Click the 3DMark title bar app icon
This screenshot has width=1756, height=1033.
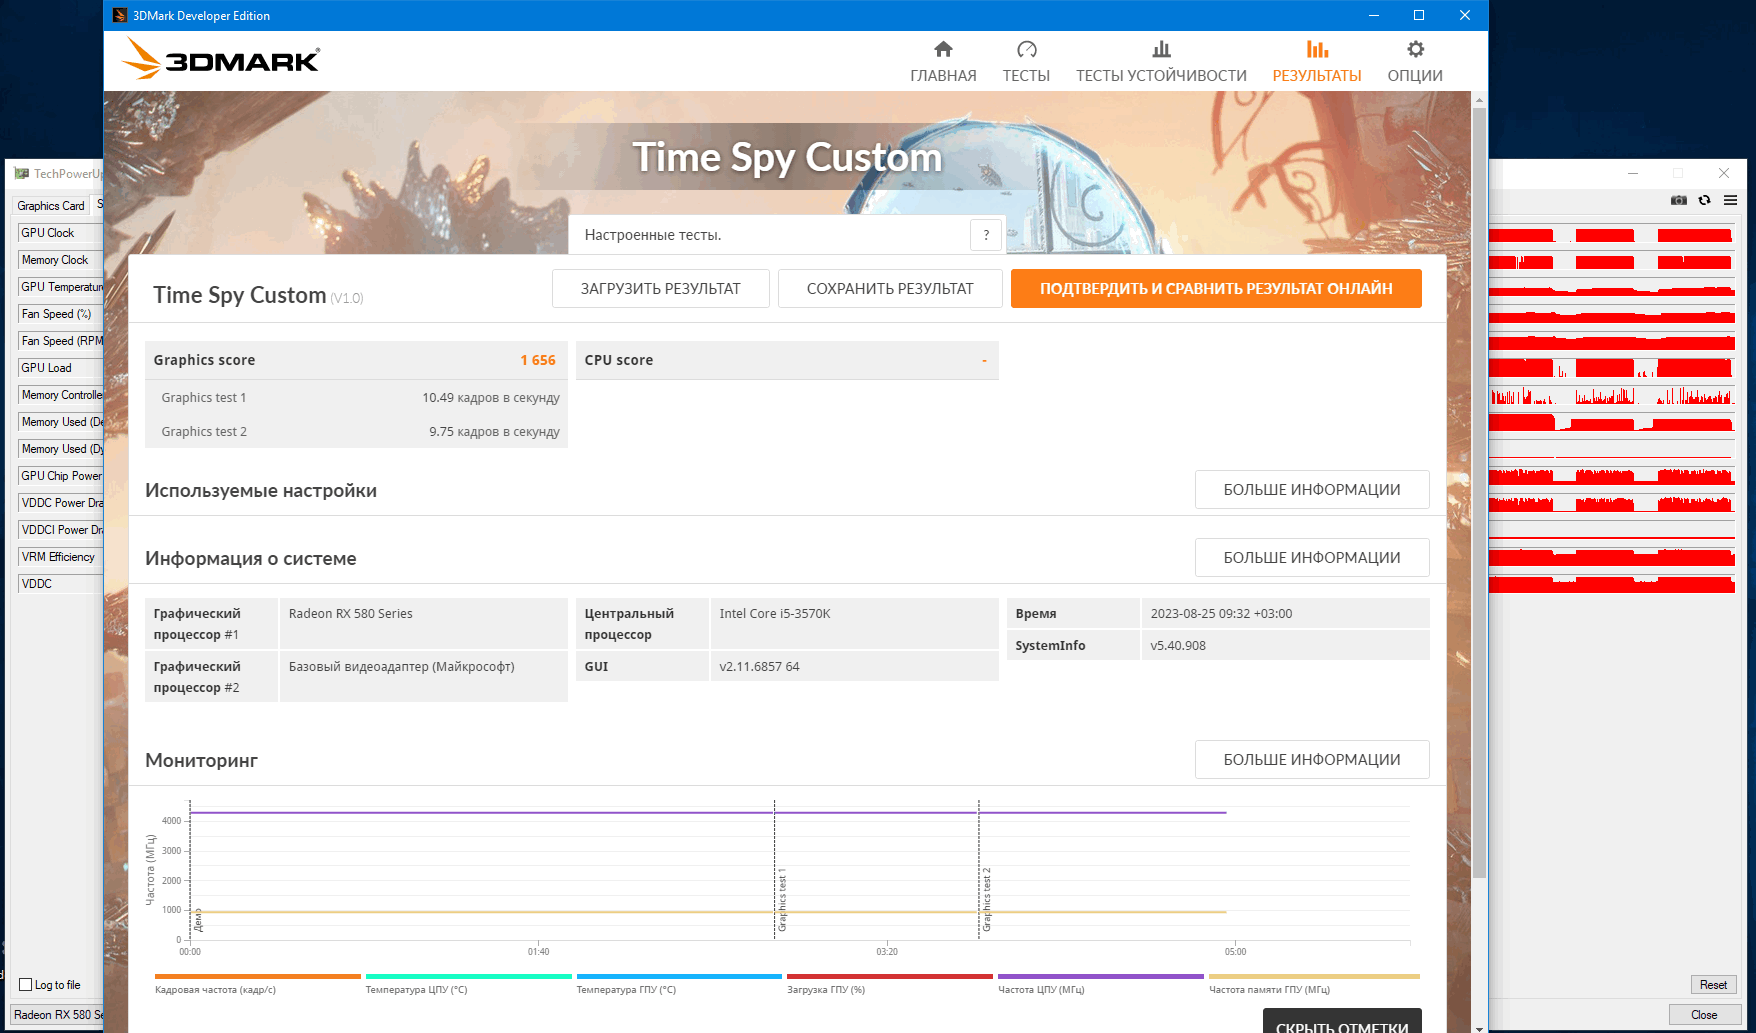(x=120, y=15)
